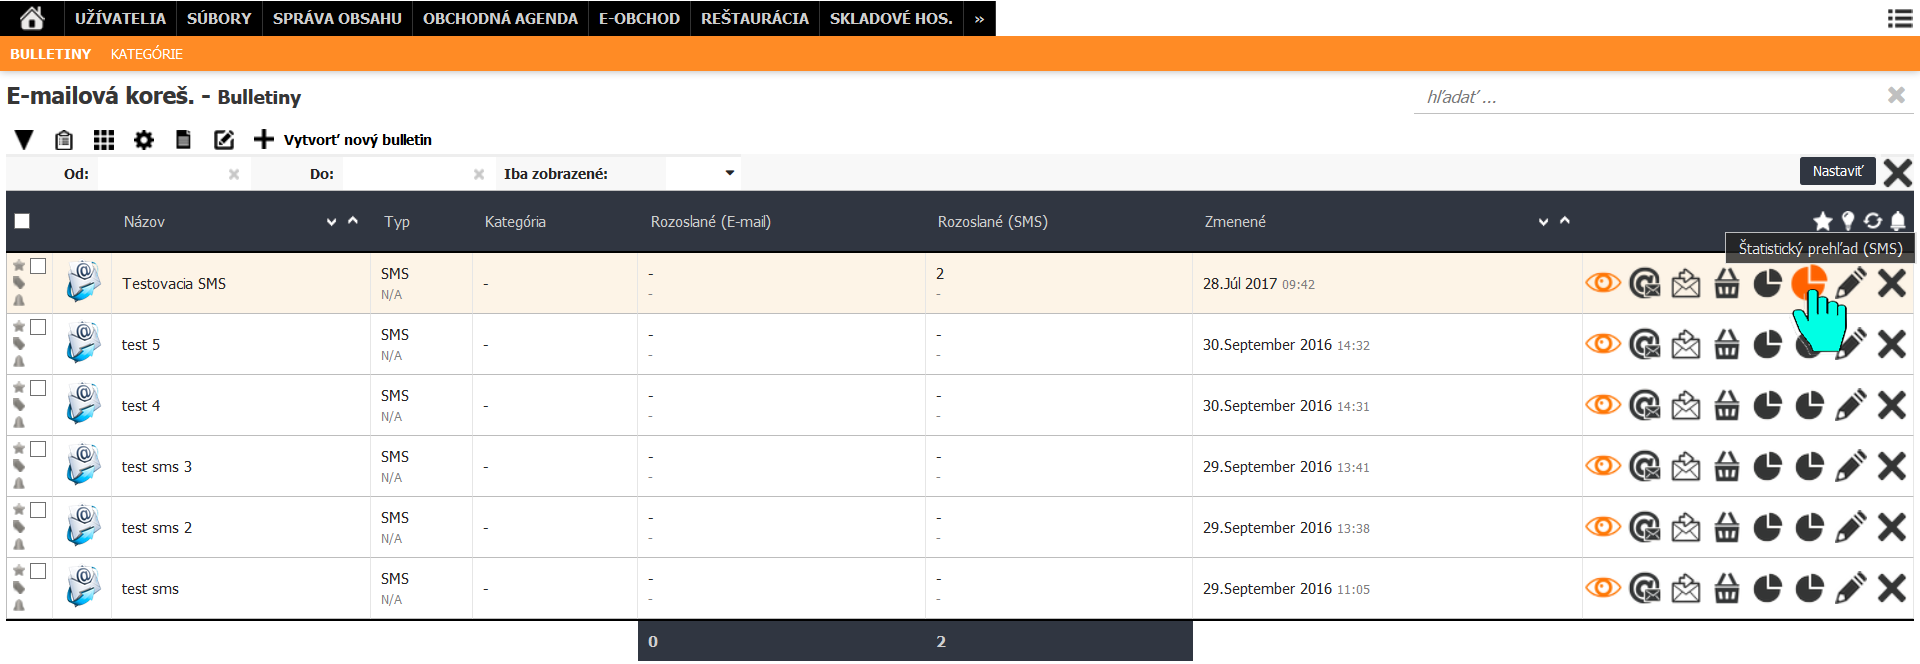1920x664 pixels.
Task: Sort Názov column descending with down chevron
Action: pyautogui.click(x=331, y=222)
